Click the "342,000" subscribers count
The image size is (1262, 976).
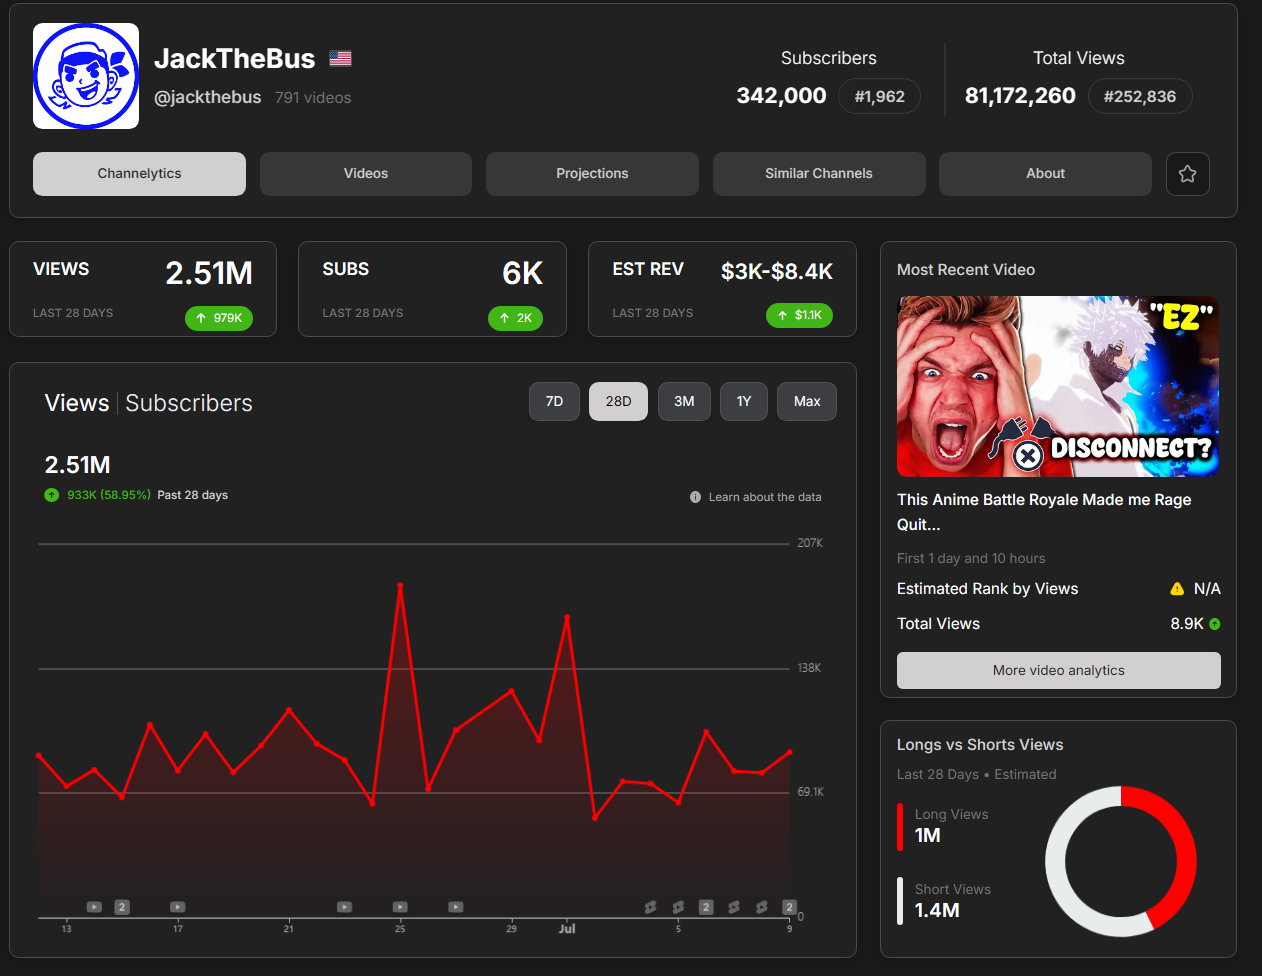(781, 96)
